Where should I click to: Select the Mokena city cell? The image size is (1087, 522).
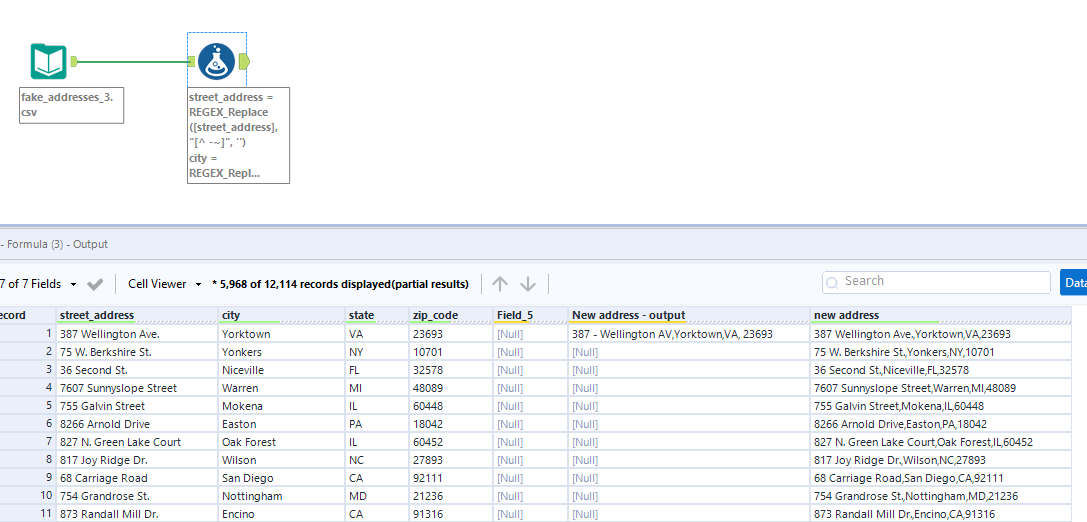pyautogui.click(x=282, y=406)
